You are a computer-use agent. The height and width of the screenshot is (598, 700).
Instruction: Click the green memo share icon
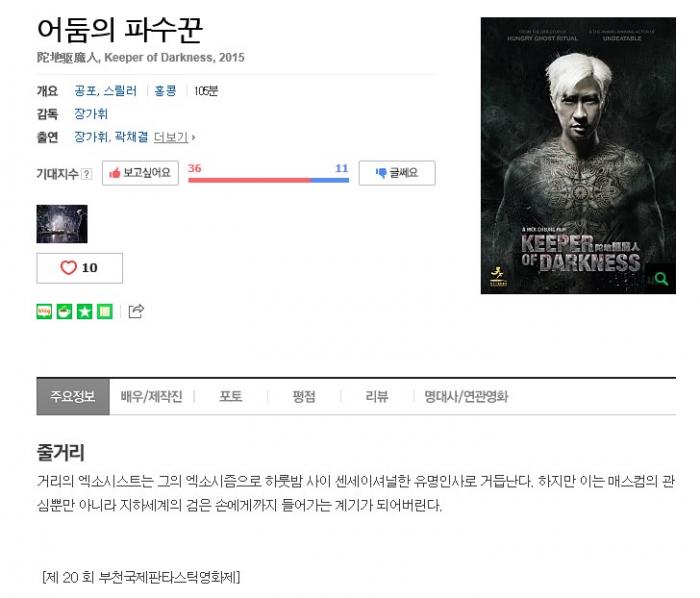point(105,311)
